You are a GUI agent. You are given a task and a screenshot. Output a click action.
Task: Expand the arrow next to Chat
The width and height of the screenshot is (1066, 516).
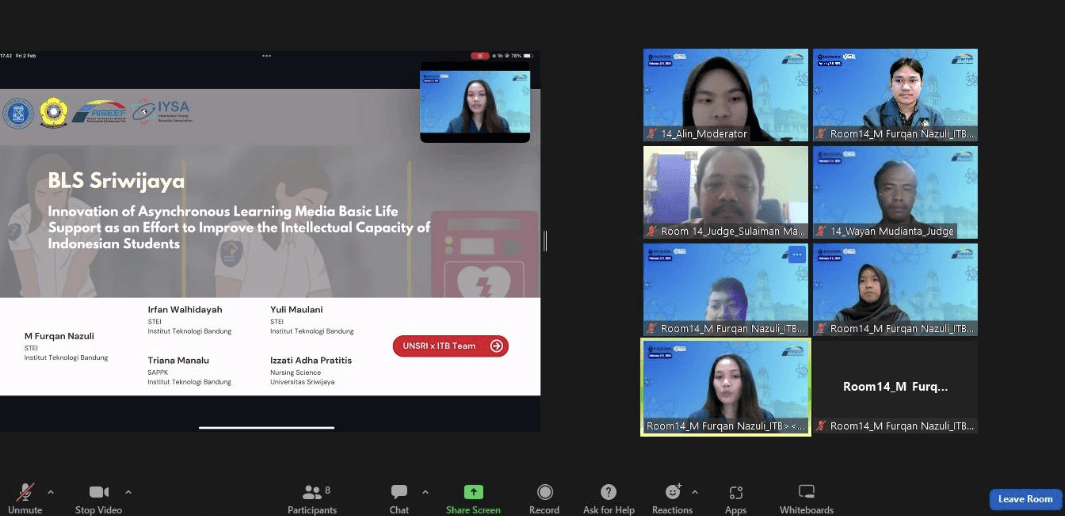pos(425,491)
